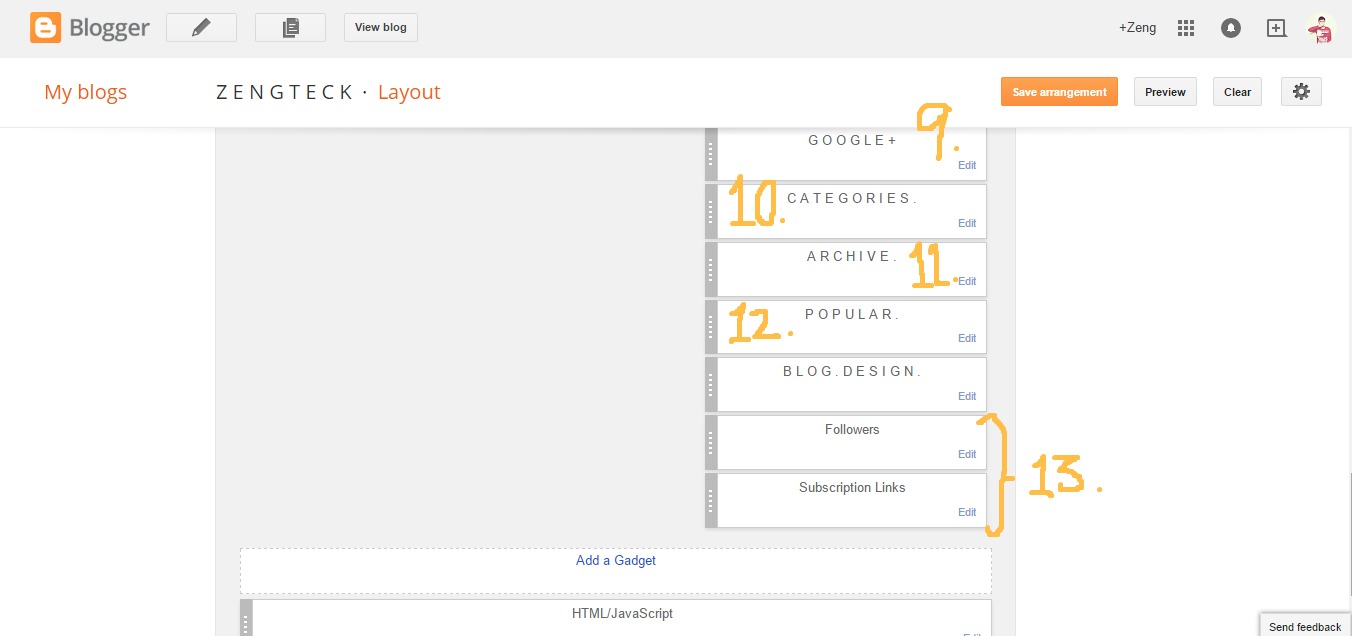Select the POPULAR. gadget title
The image size is (1352, 636).
[x=852, y=314]
